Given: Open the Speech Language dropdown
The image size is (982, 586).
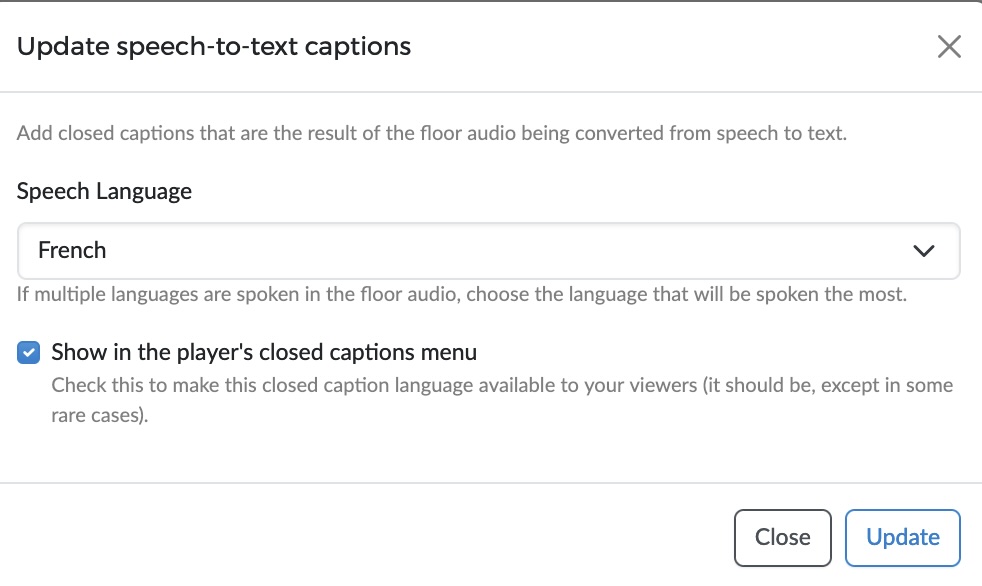Looking at the screenshot, I should (488, 250).
